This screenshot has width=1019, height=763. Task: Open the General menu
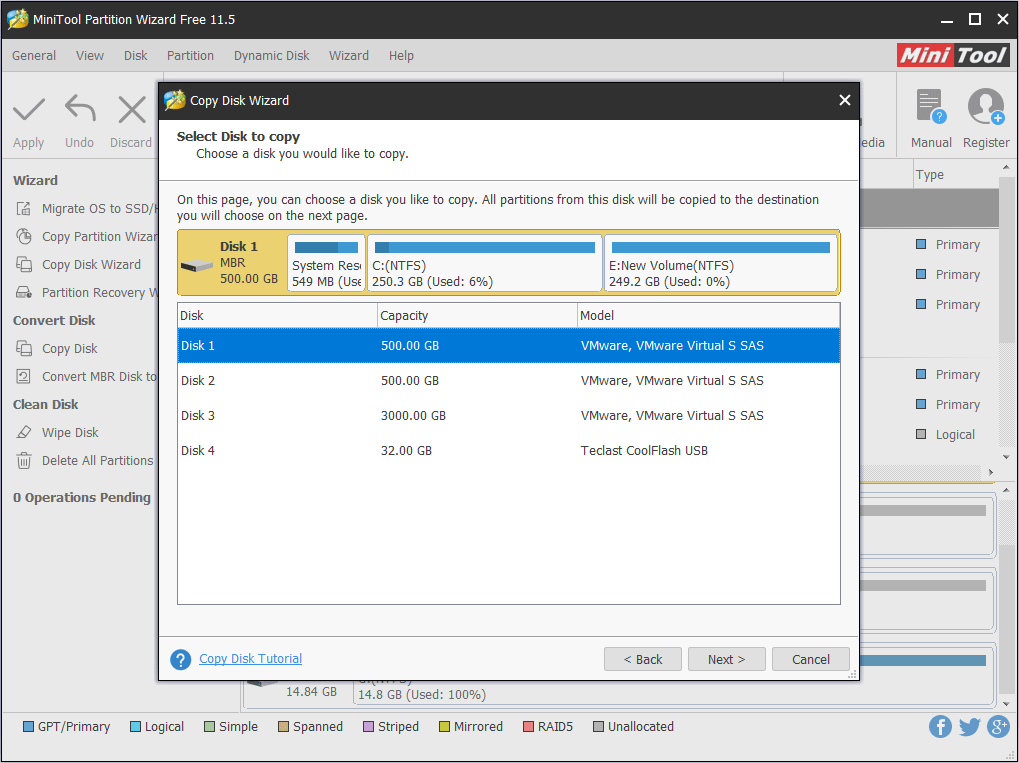pyautogui.click(x=34, y=56)
